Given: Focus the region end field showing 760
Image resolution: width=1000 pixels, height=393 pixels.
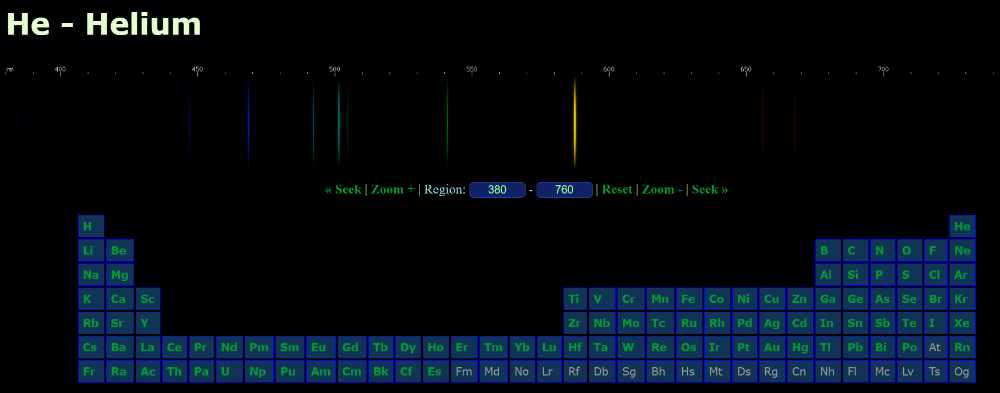Looking at the screenshot, I should (x=564, y=189).
